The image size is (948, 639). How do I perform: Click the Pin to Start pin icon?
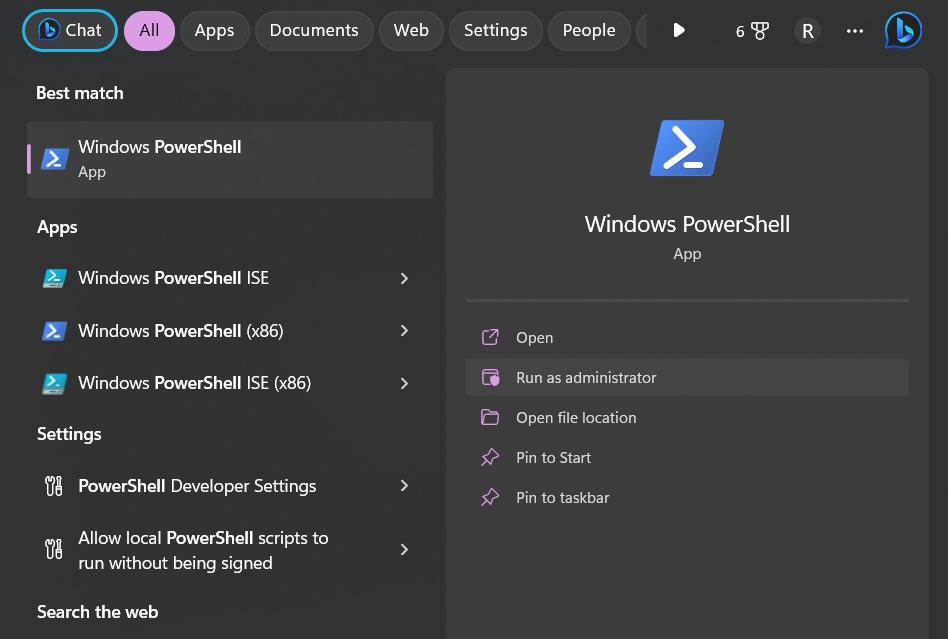click(x=490, y=458)
